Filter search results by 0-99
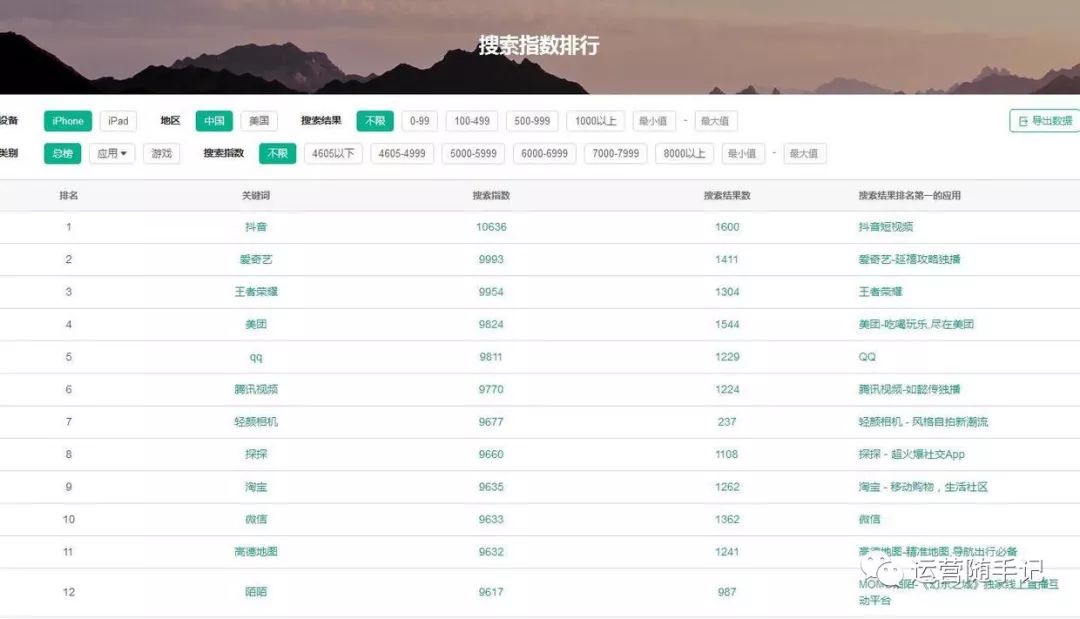The width and height of the screenshot is (1080, 619). (419, 121)
